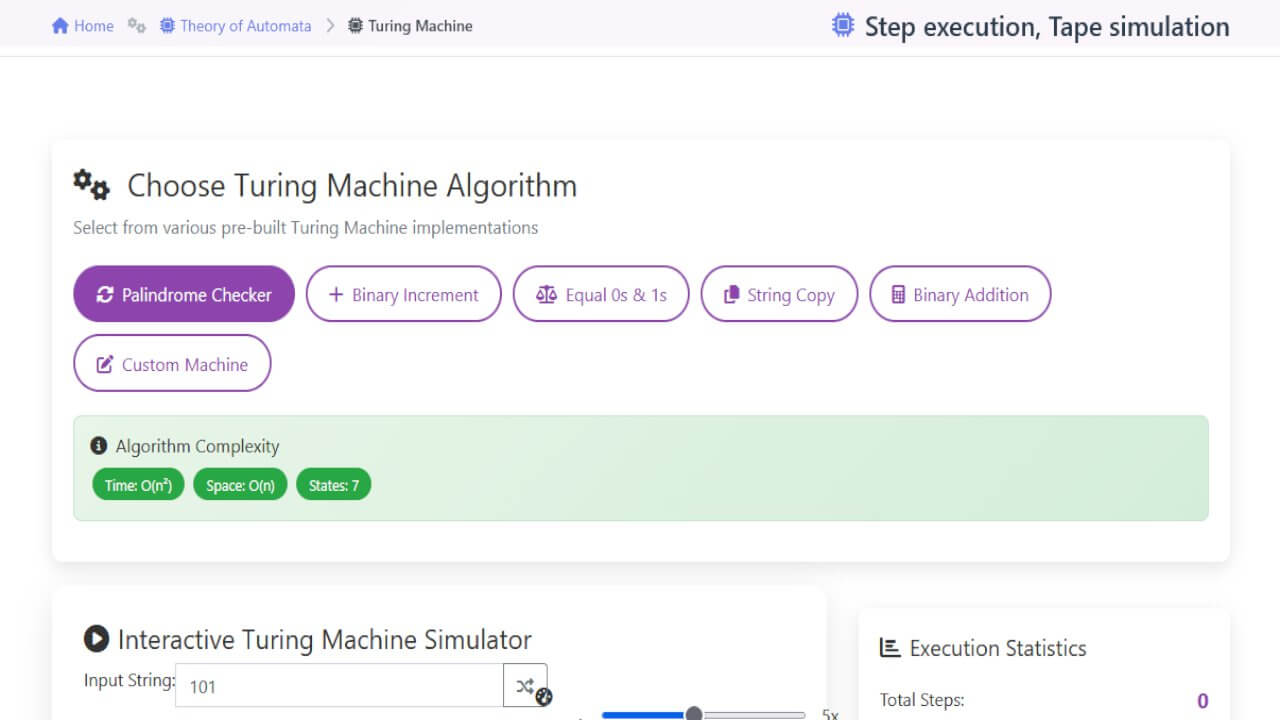The height and width of the screenshot is (720, 1280).
Task: Click the chart icon beside Execution Statistics
Action: (890, 648)
